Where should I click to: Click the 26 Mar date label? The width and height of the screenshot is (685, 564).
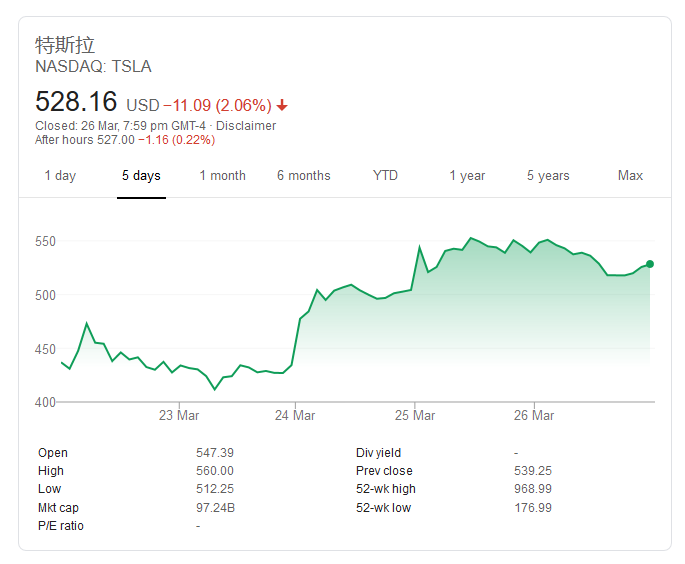pyautogui.click(x=534, y=415)
